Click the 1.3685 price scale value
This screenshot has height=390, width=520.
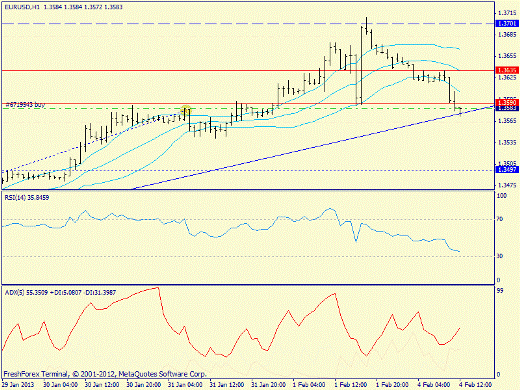coord(507,35)
